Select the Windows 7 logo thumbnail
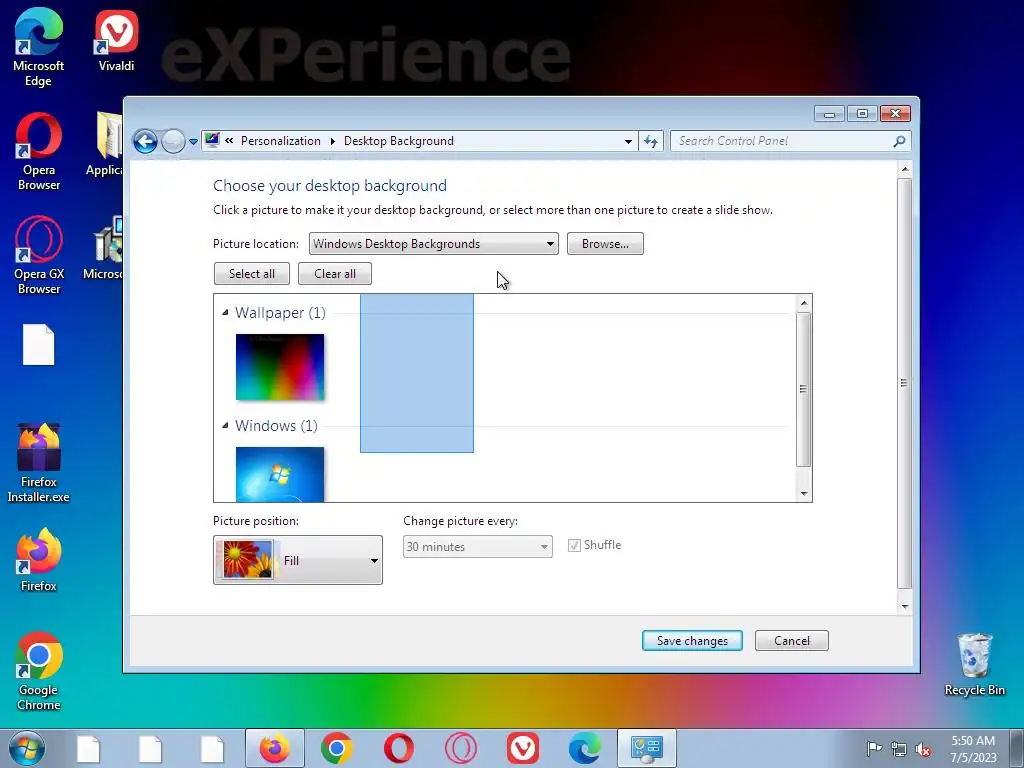1024x768 pixels. [x=280, y=474]
